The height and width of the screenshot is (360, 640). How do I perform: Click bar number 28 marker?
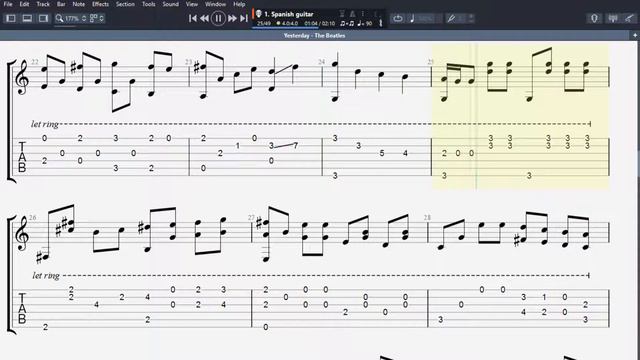pyautogui.click(x=427, y=218)
